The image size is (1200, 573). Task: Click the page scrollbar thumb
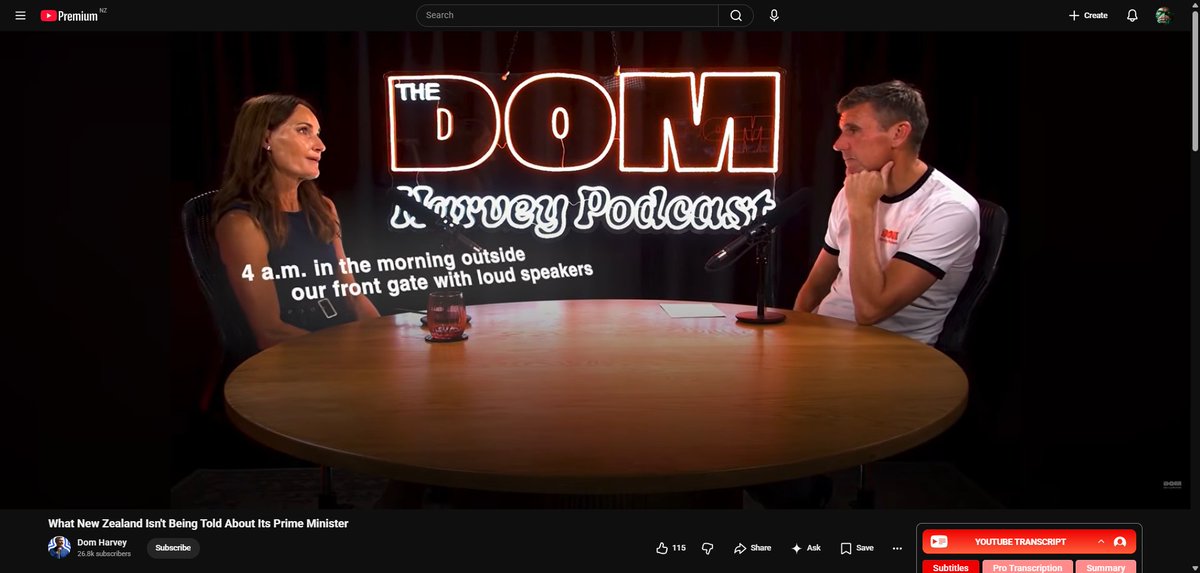pyautogui.click(x=1193, y=83)
